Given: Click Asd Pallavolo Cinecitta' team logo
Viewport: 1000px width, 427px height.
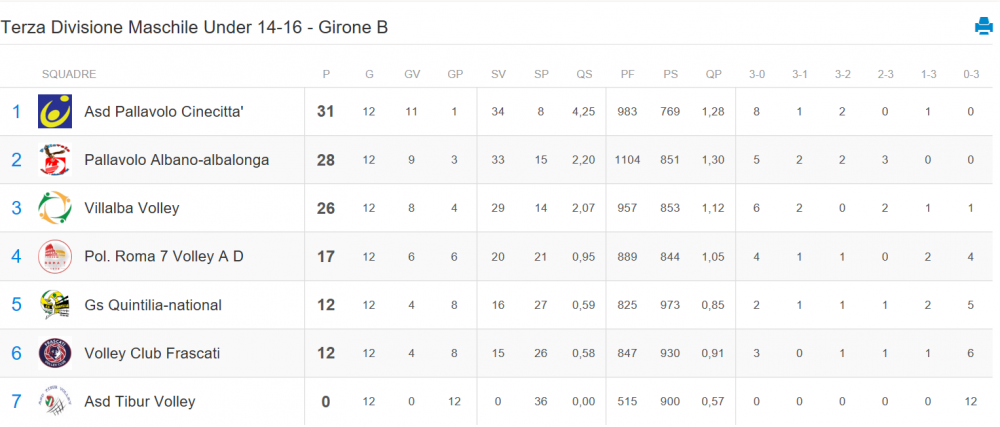Looking at the screenshot, I should [x=55, y=112].
